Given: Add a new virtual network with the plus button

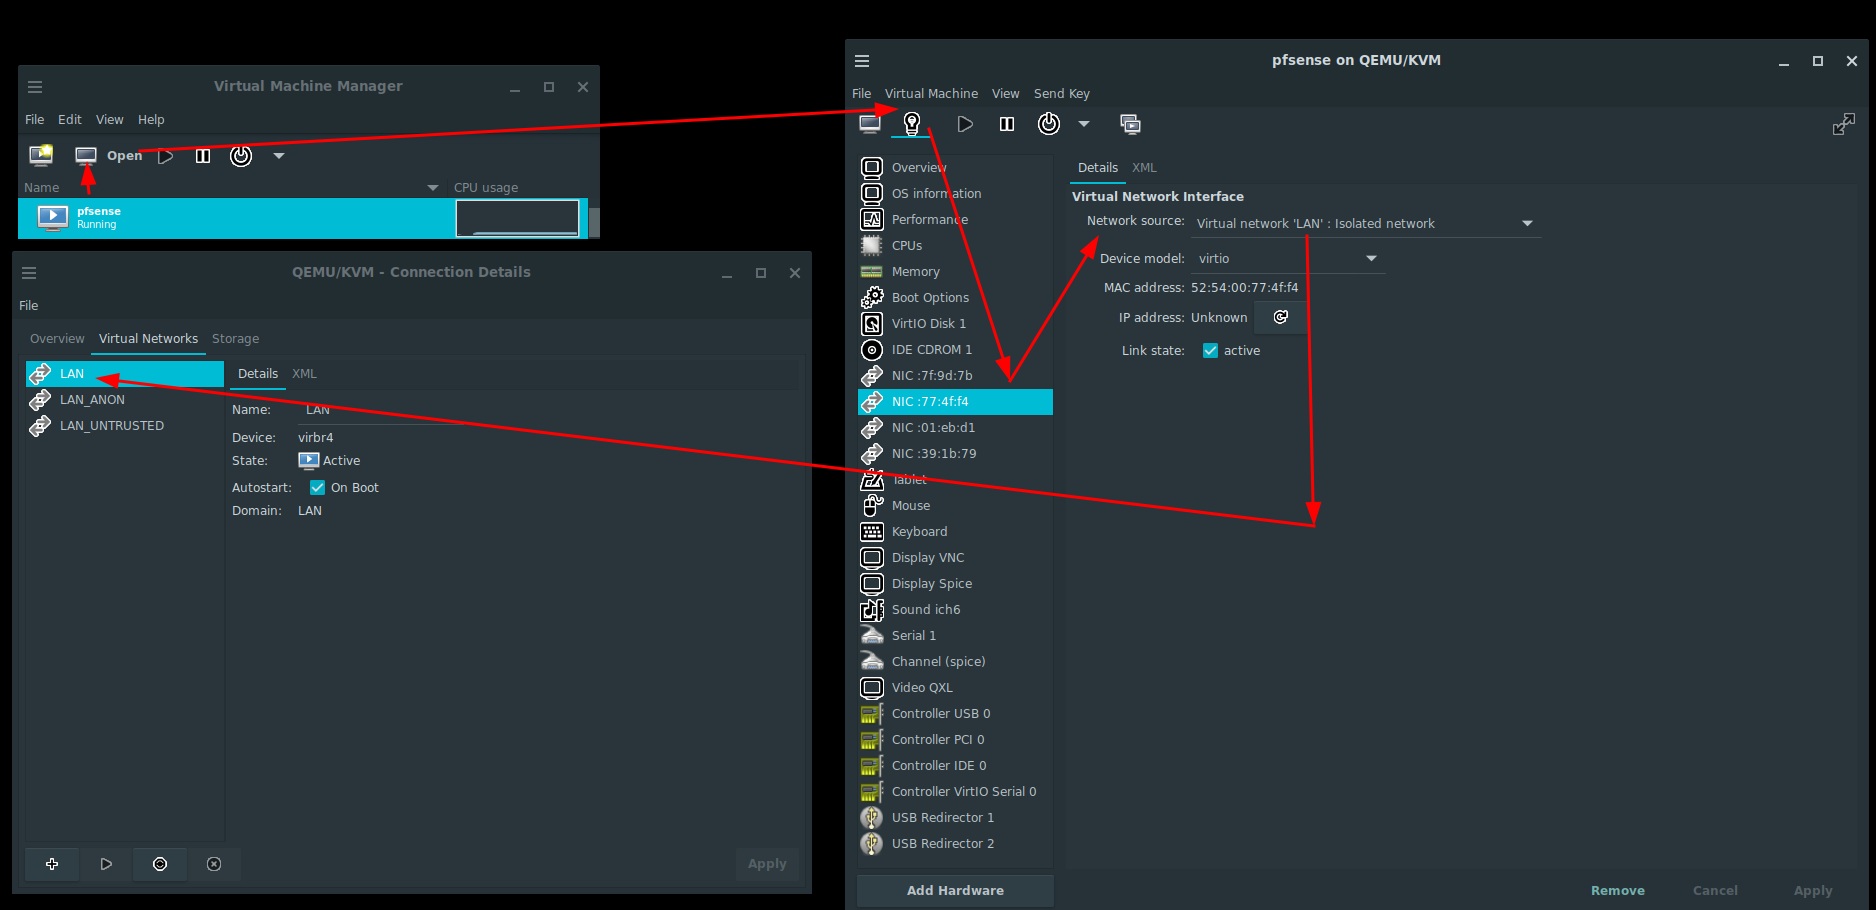Looking at the screenshot, I should [x=52, y=864].
